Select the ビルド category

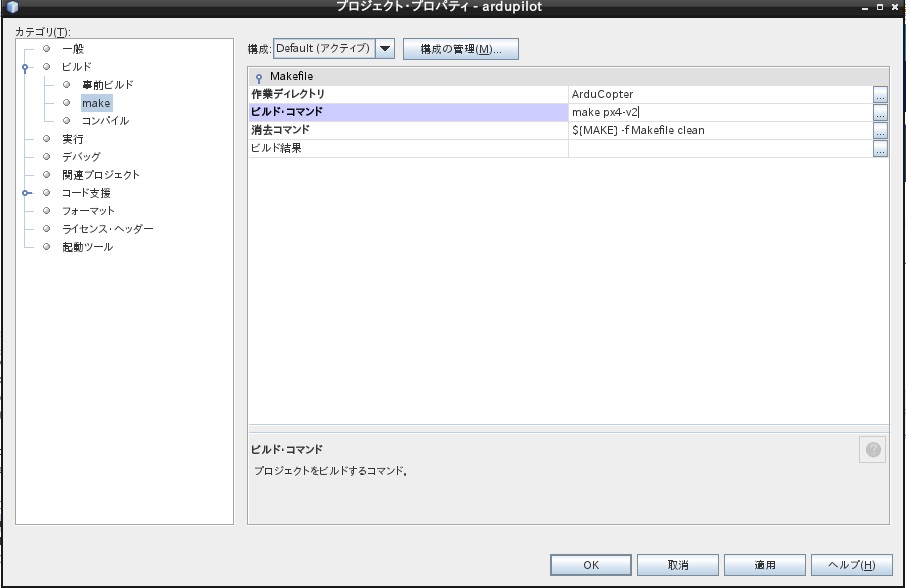(76, 67)
